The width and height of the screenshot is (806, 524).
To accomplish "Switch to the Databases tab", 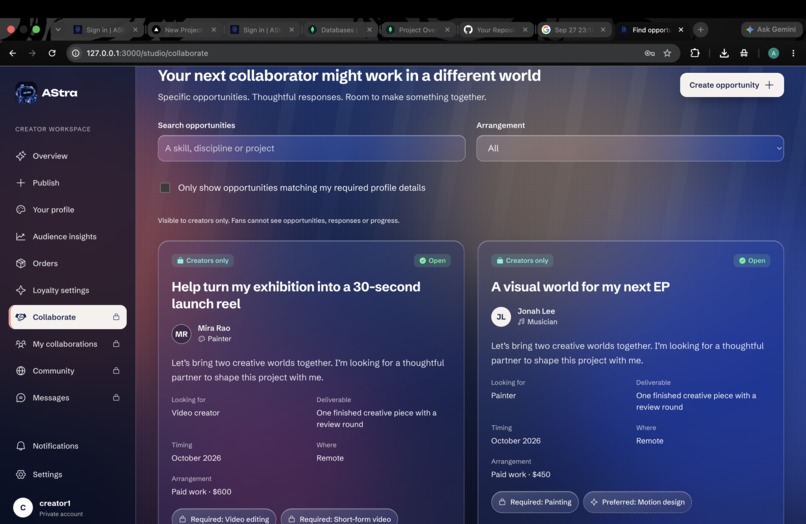I will (x=337, y=30).
